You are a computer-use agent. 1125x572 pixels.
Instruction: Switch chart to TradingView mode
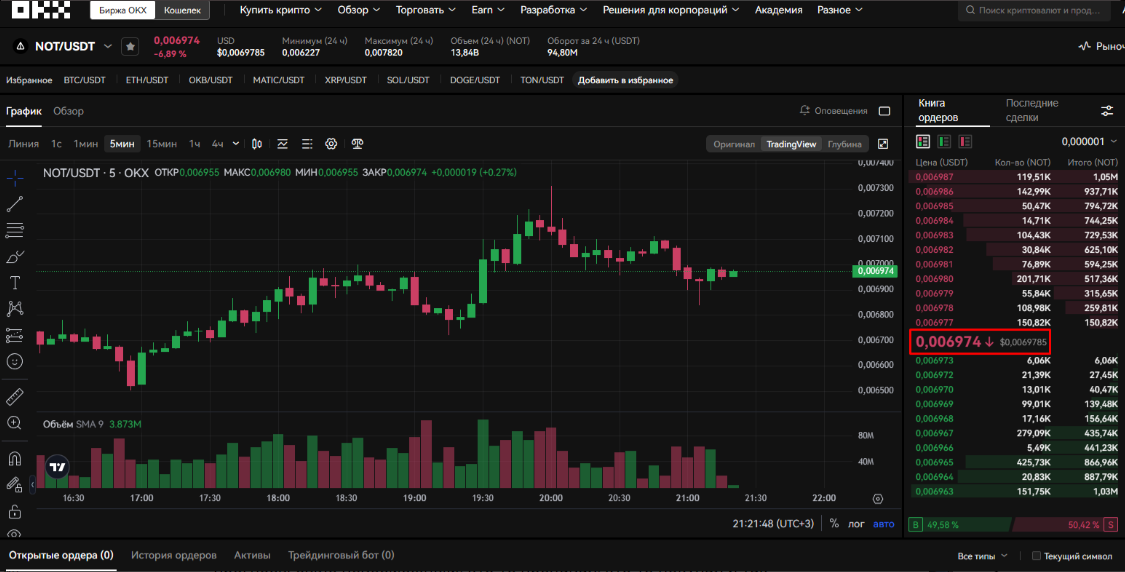791,144
